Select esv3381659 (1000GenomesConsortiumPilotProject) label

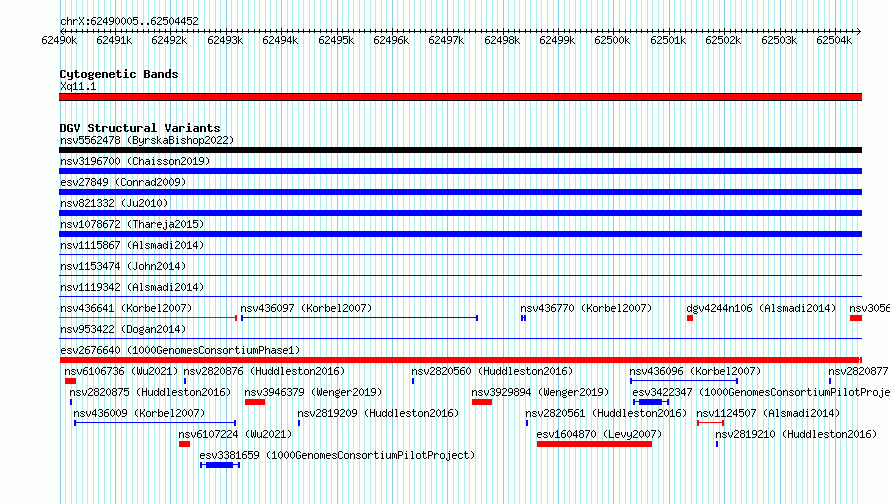point(337,455)
